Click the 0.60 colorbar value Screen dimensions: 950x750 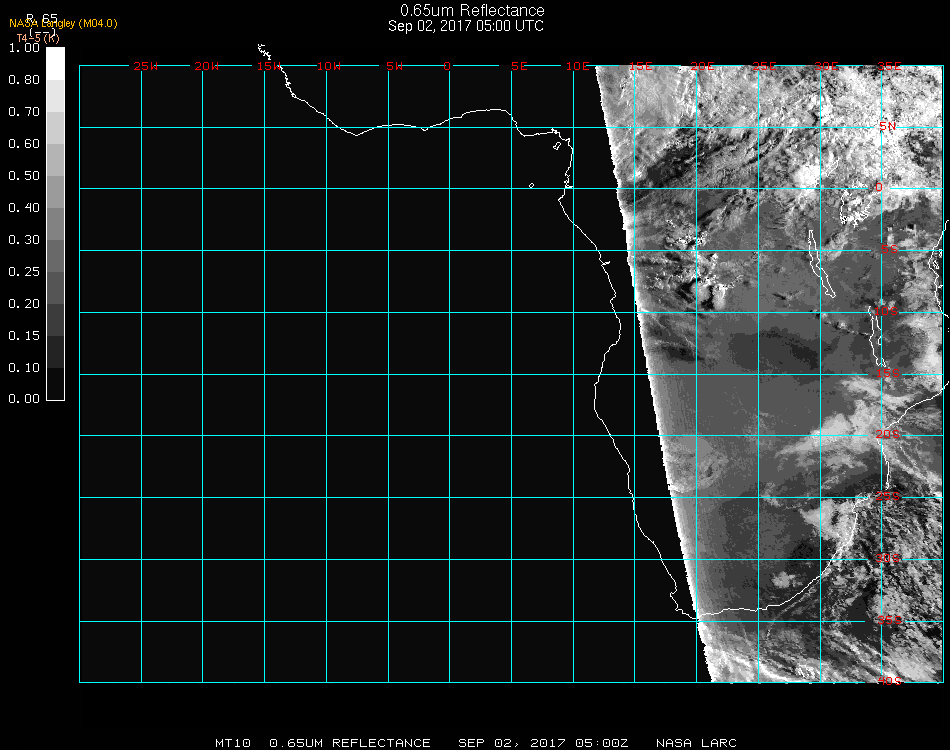click(x=24, y=144)
